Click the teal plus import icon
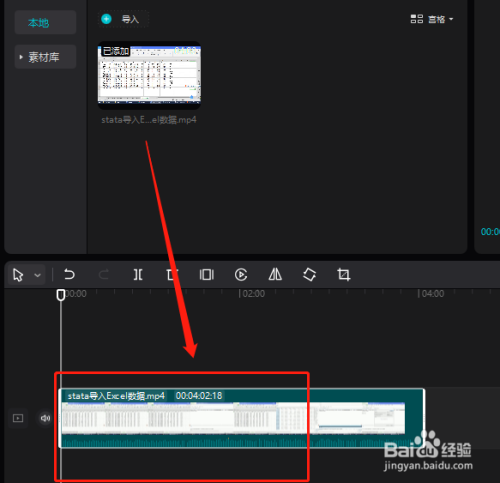Screen dimensions: 500x483 point(106,19)
